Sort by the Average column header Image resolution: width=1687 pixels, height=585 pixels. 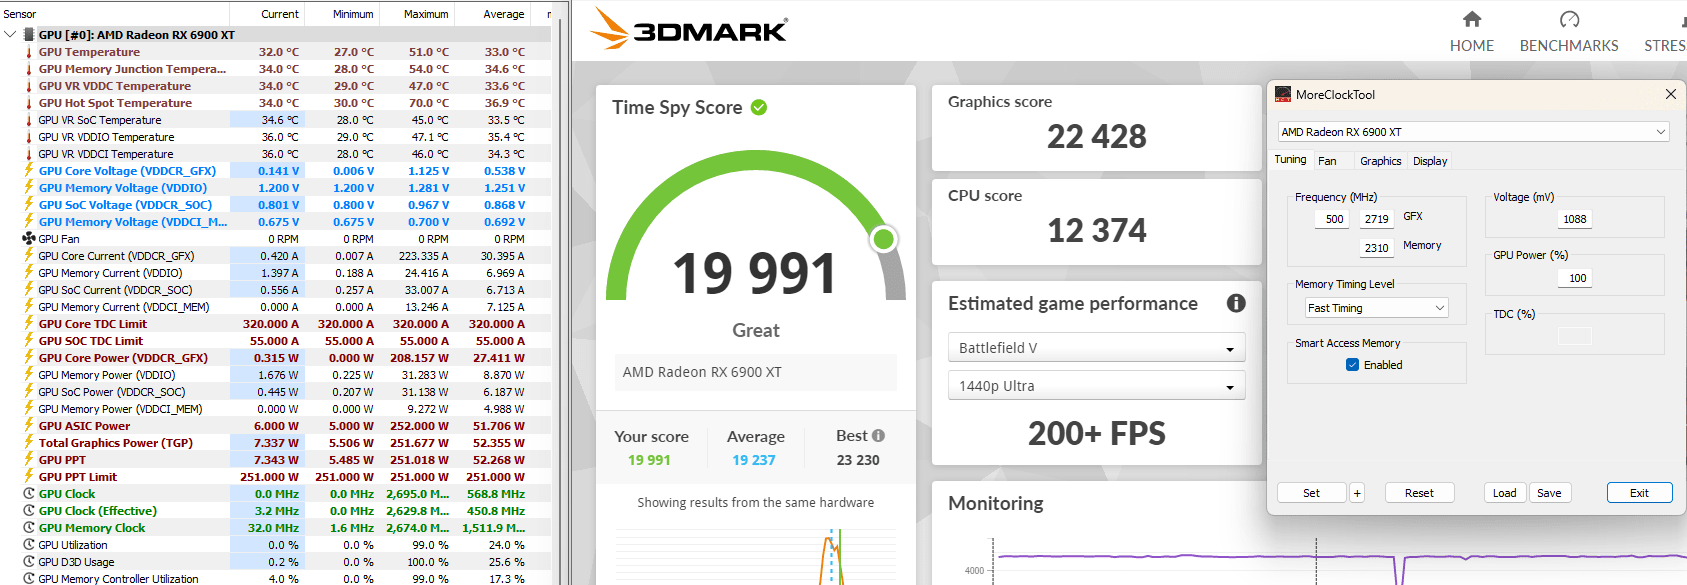pos(492,14)
